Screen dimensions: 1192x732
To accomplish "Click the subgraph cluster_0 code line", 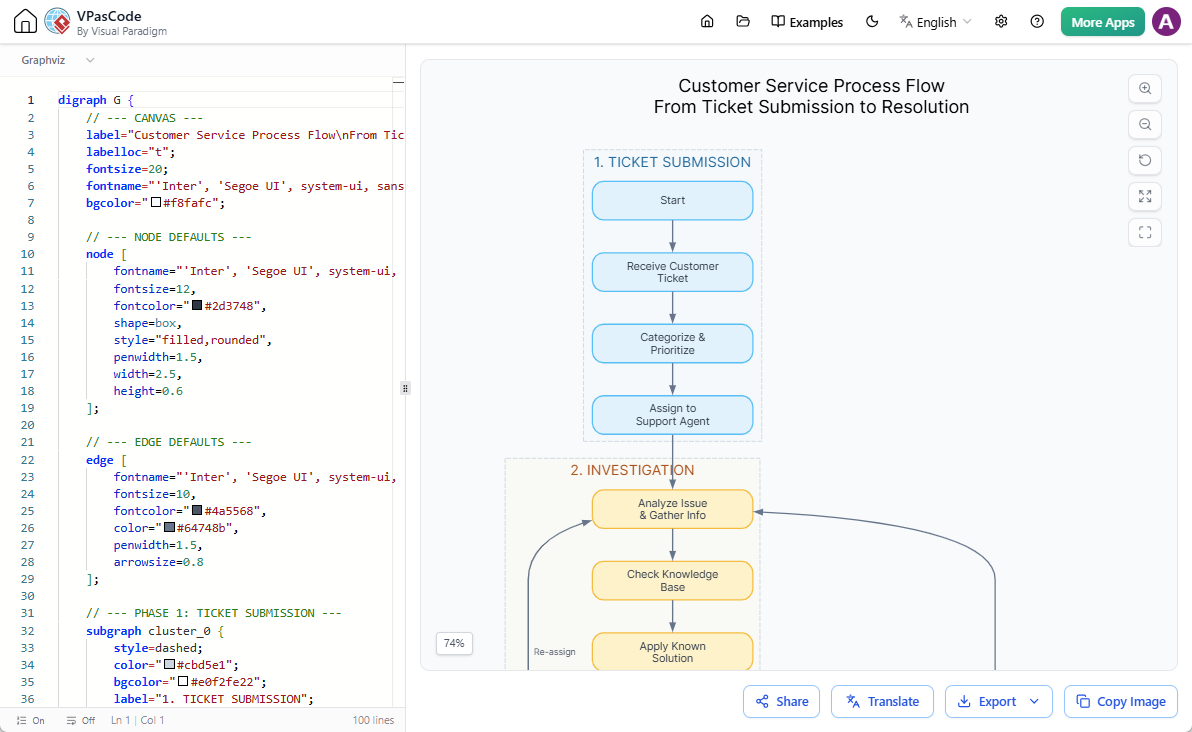I will click(x=154, y=630).
